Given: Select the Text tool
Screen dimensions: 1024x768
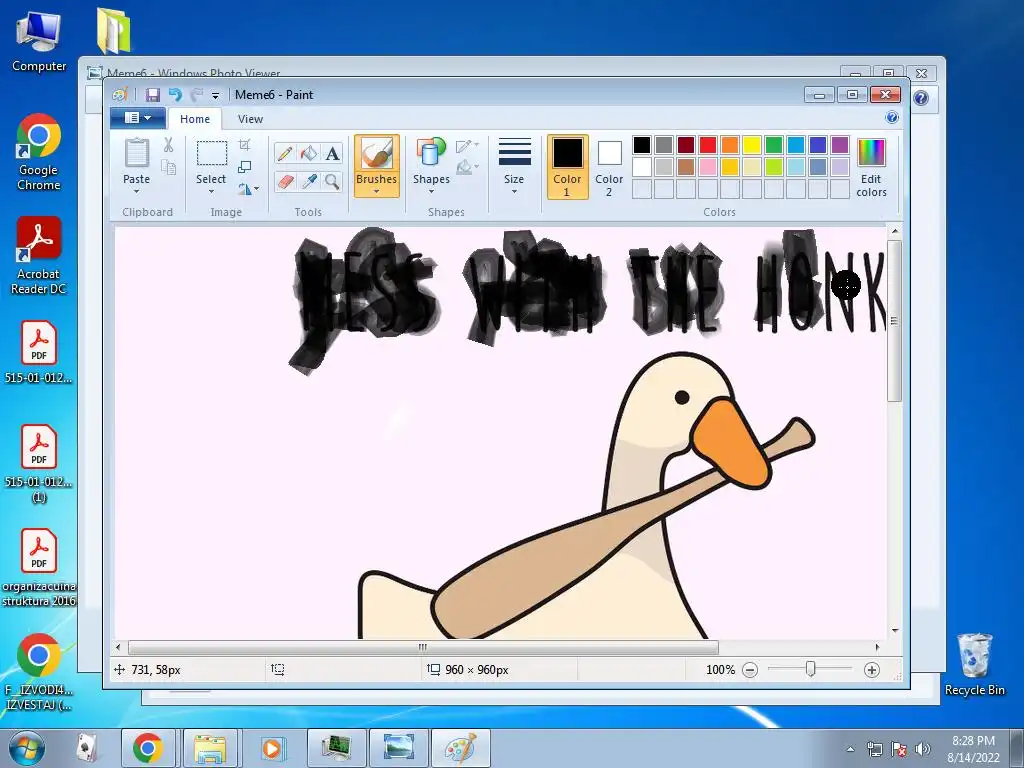Looking at the screenshot, I should [332, 153].
